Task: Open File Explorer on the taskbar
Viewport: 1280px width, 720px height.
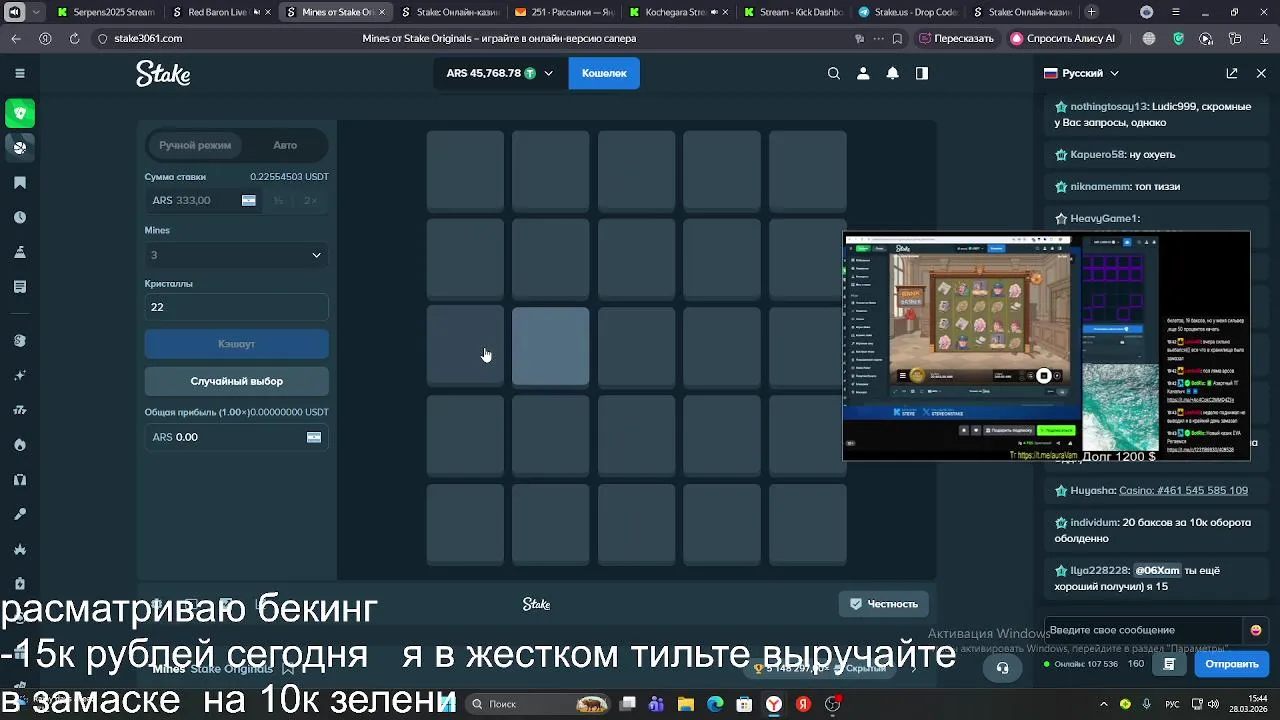Action: (x=686, y=704)
